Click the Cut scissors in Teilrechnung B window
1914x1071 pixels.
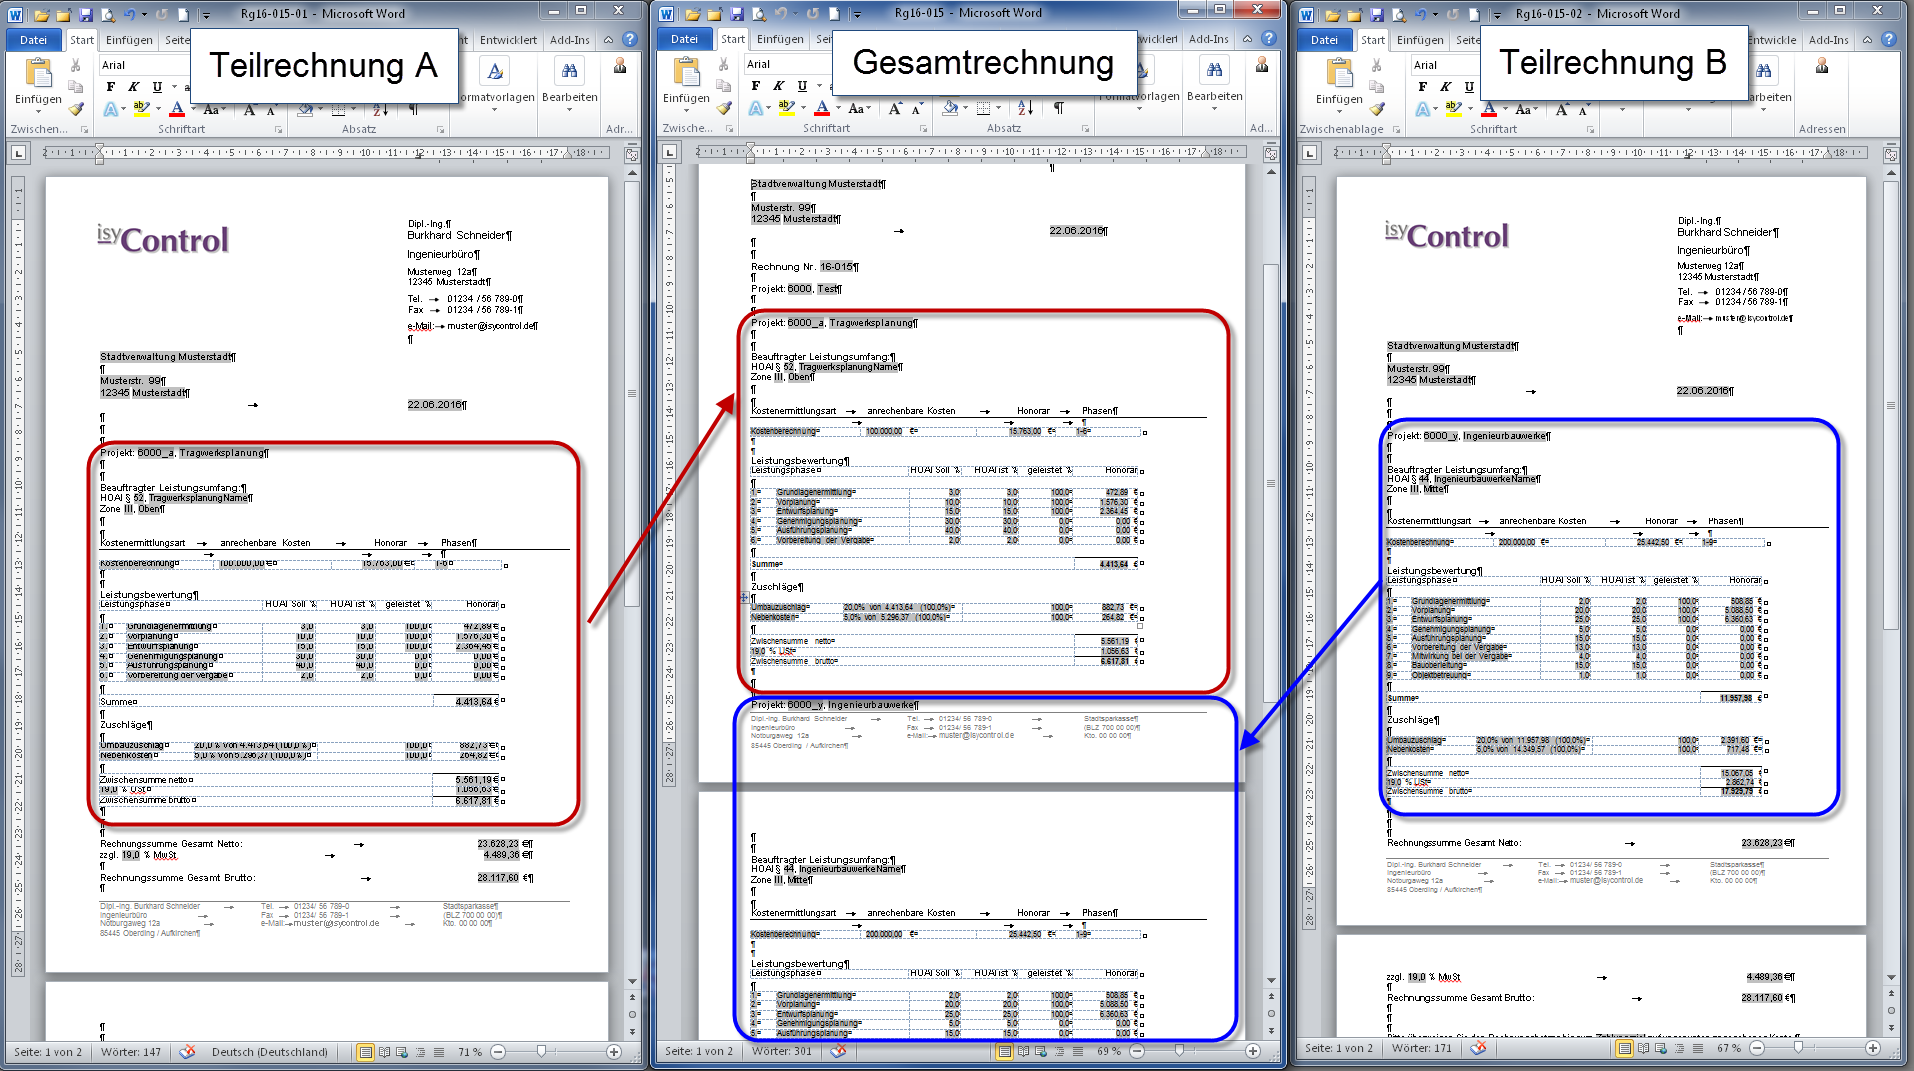click(1377, 65)
